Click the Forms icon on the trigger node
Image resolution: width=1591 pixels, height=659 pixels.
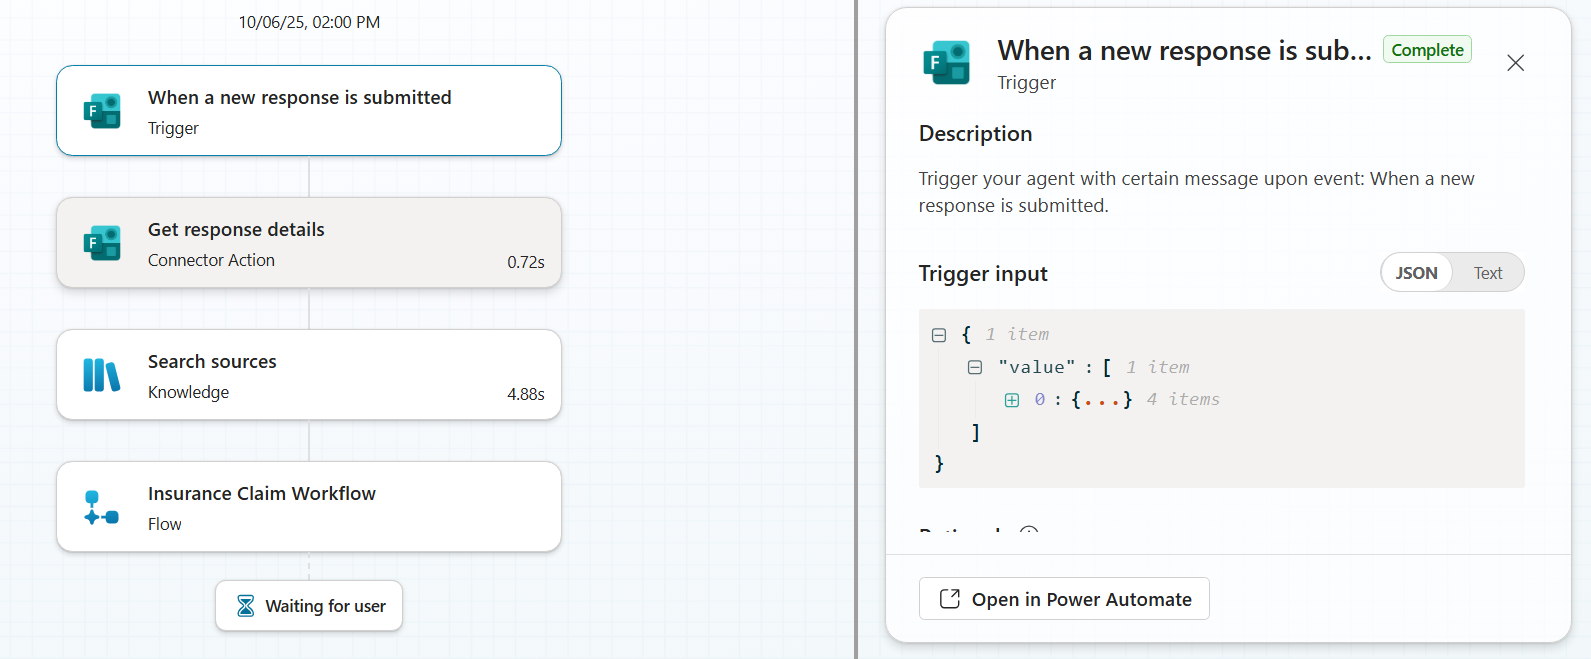pos(102,111)
